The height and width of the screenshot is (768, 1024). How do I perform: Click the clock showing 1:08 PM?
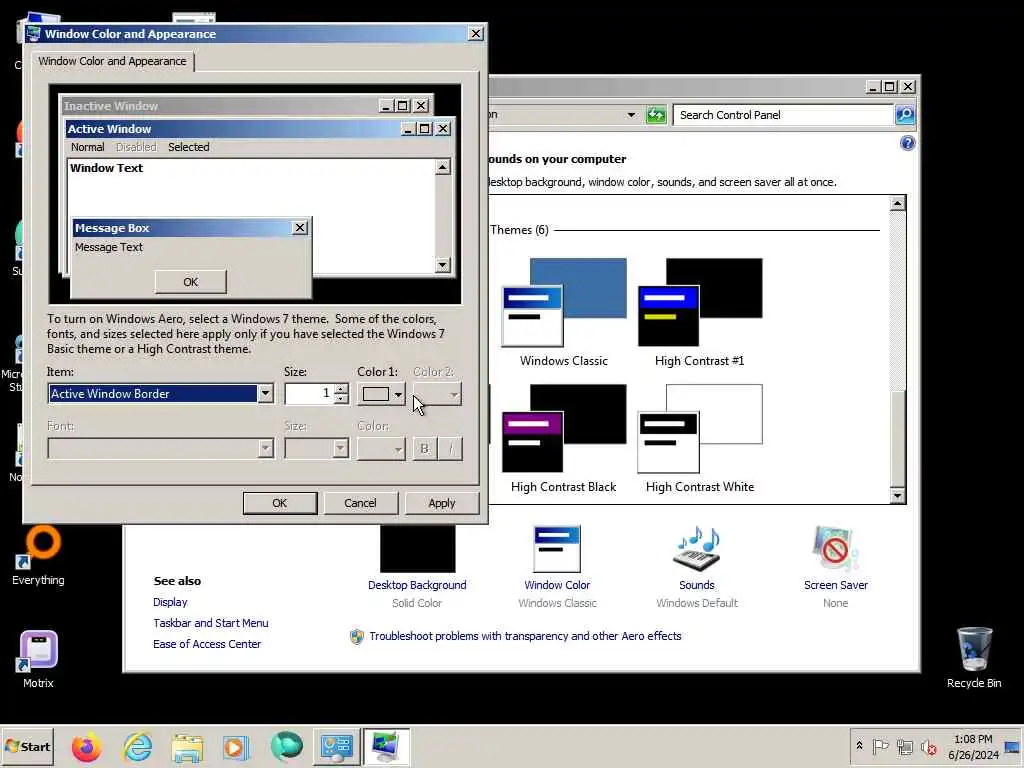pyautogui.click(x=973, y=739)
